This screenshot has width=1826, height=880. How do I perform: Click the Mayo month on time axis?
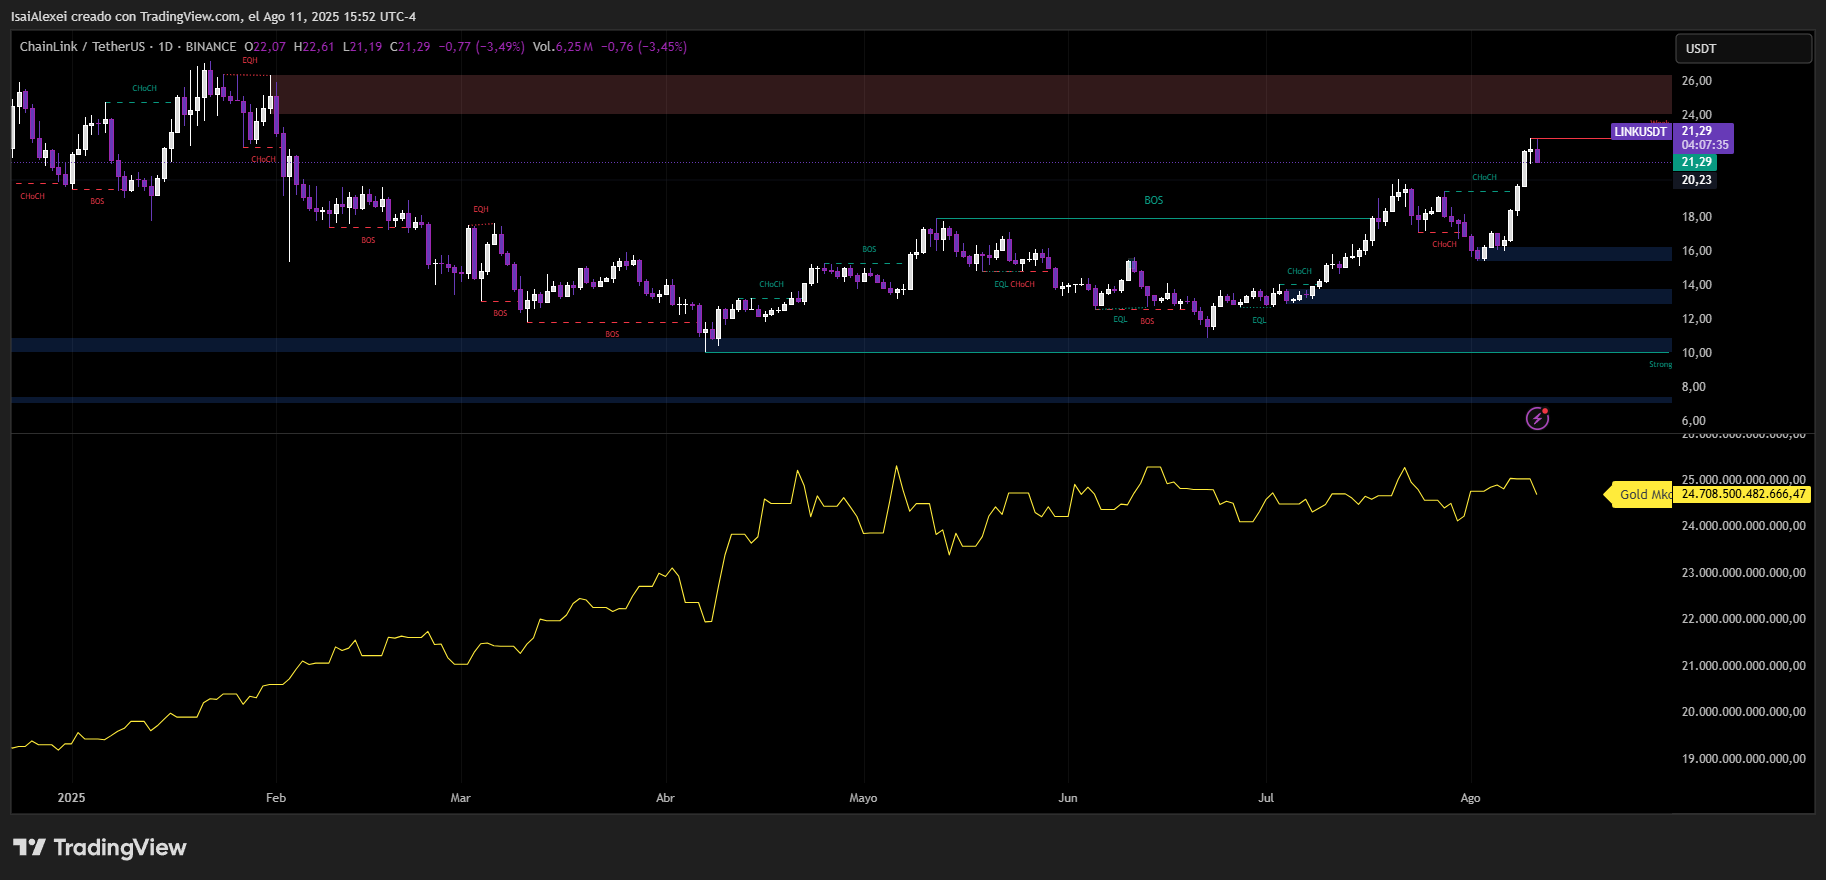coord(862,798)
